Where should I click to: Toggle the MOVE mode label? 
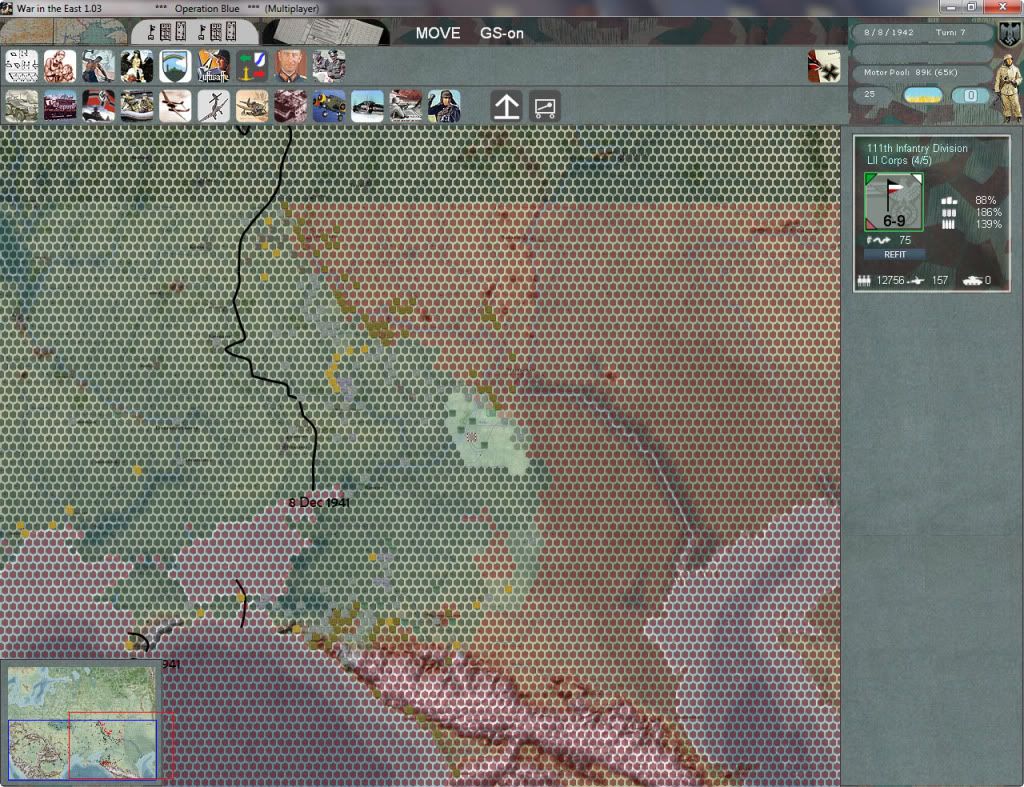click(438, 33)
